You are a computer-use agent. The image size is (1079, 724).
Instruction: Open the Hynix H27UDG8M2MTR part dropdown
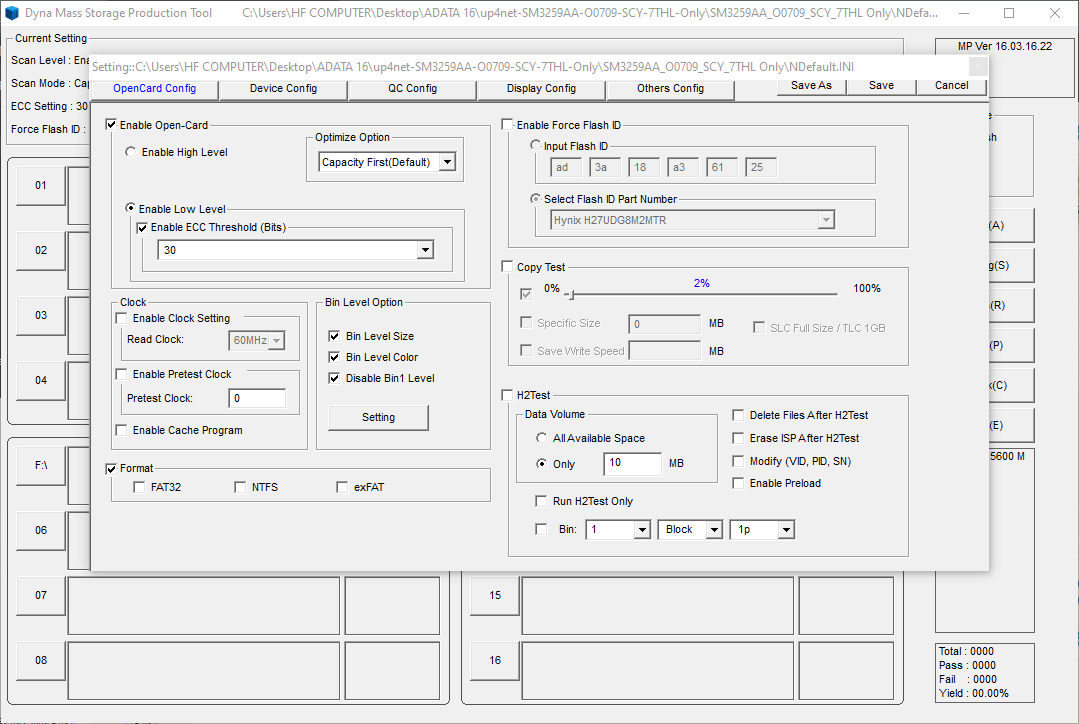point(826,220)
